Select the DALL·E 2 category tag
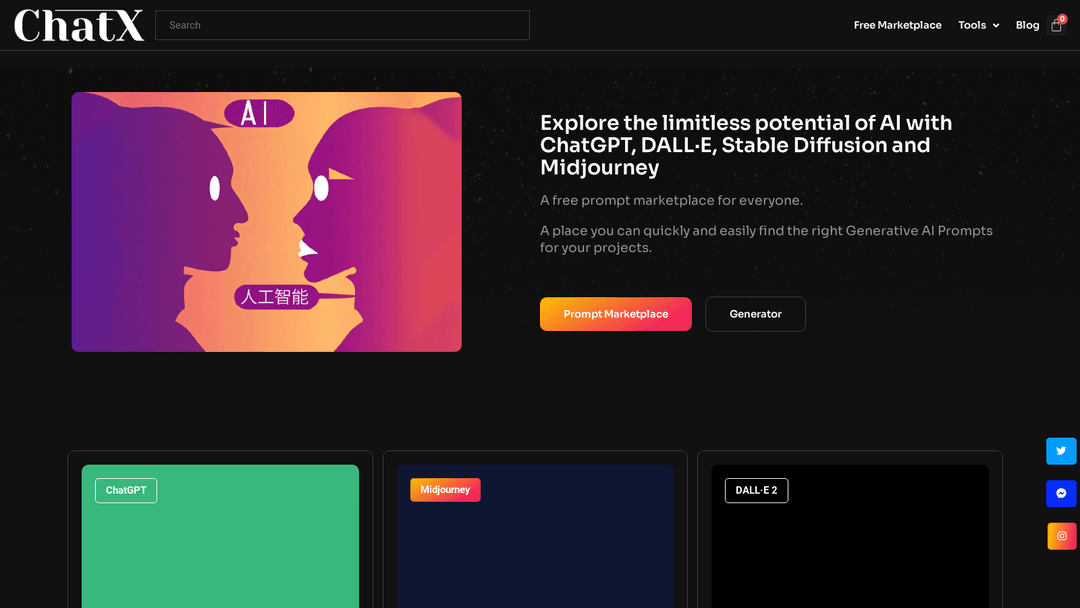Viewport: 1080px width, 608px height. 756,490
